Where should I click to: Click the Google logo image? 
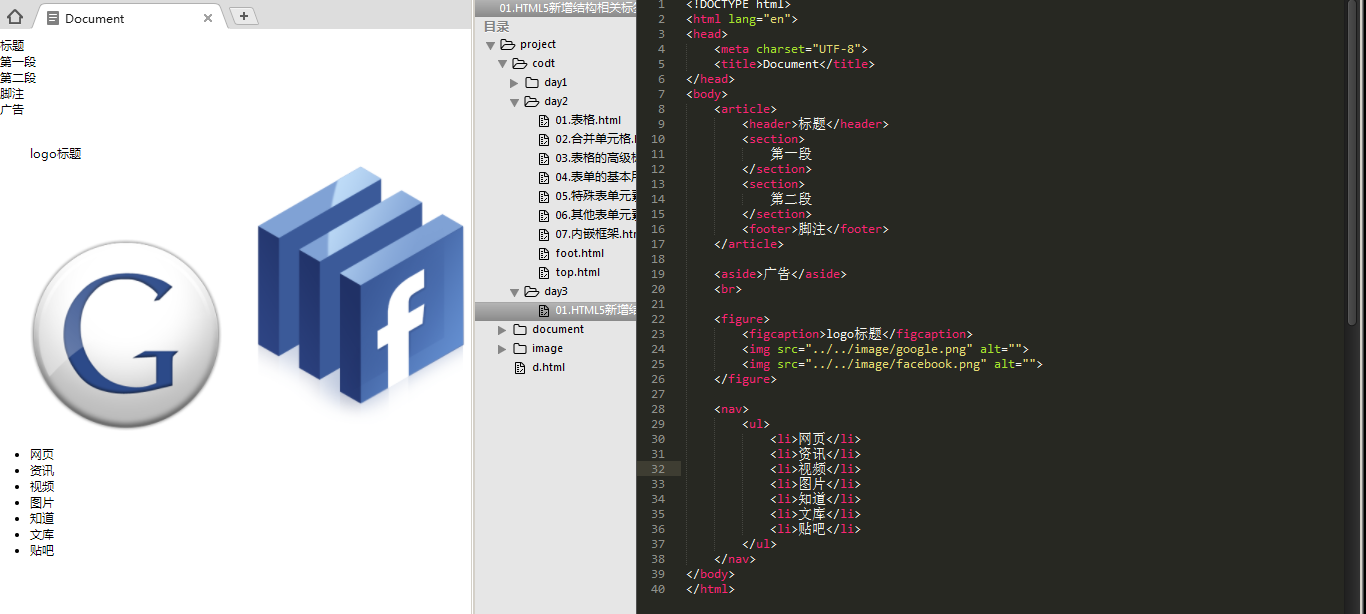click(126, 335)
